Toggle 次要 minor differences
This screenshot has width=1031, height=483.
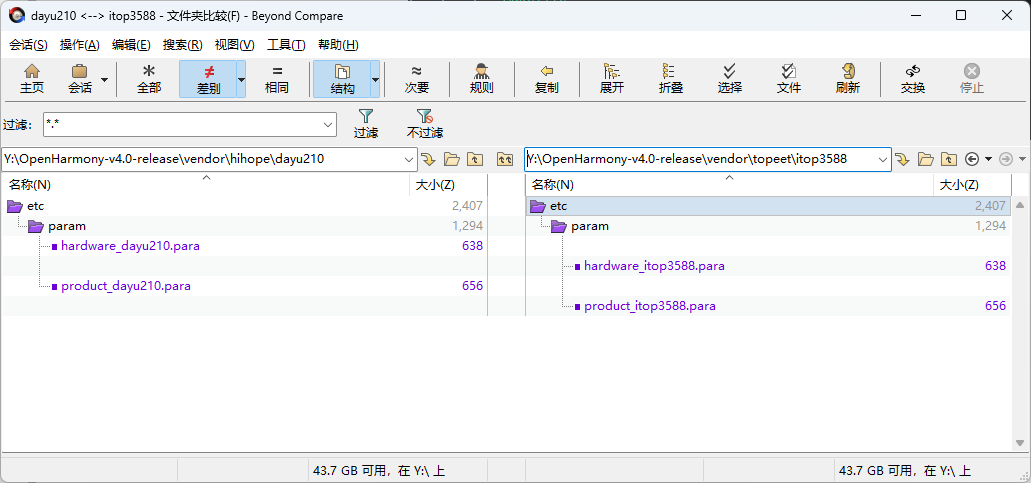(x=417, y=79)
